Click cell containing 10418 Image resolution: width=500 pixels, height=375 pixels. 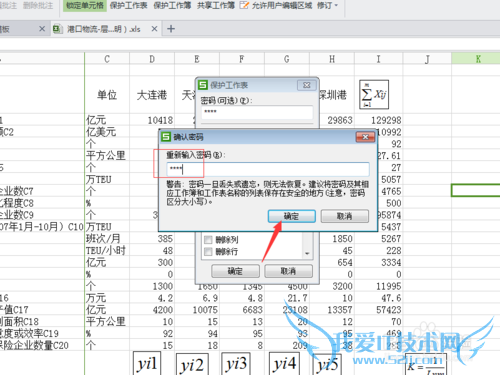[x=152, y=120]
